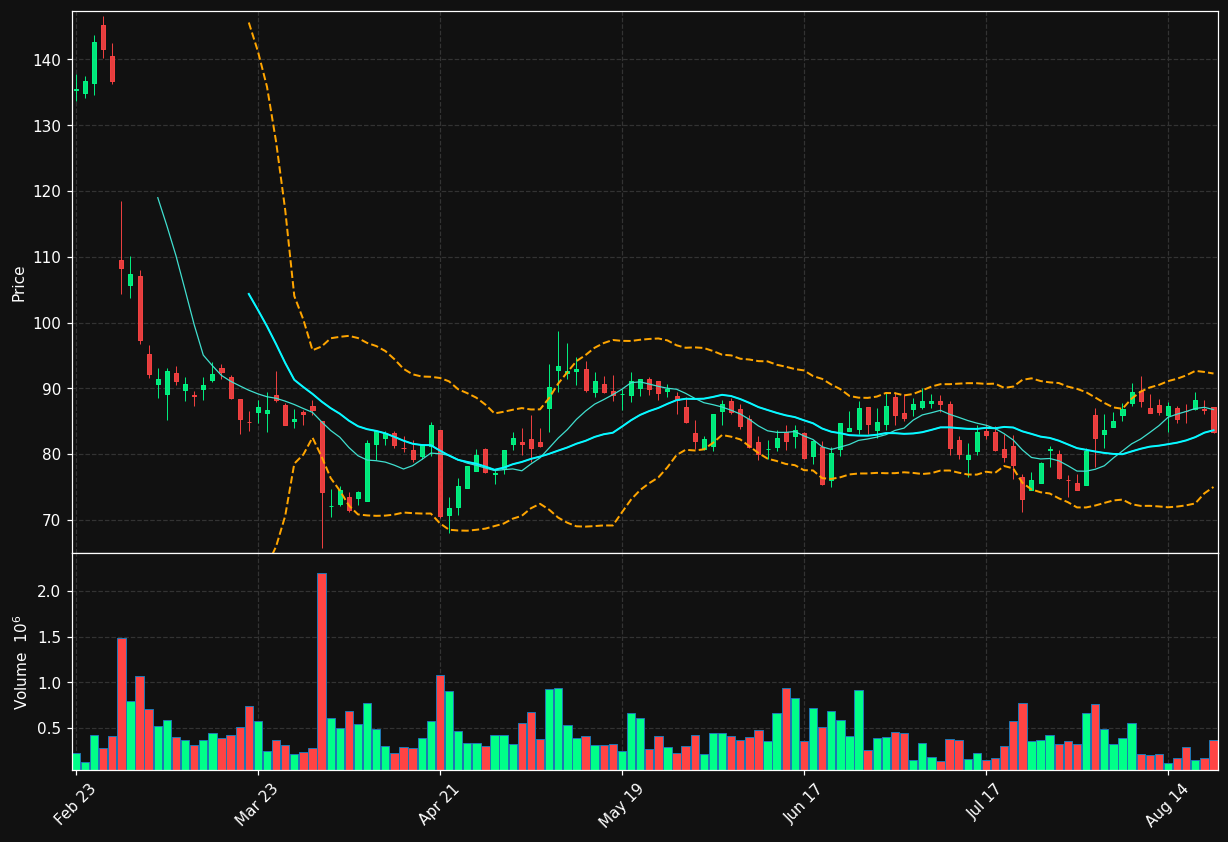Select the "Aug 14" x-axis label

pos(1167,804)
